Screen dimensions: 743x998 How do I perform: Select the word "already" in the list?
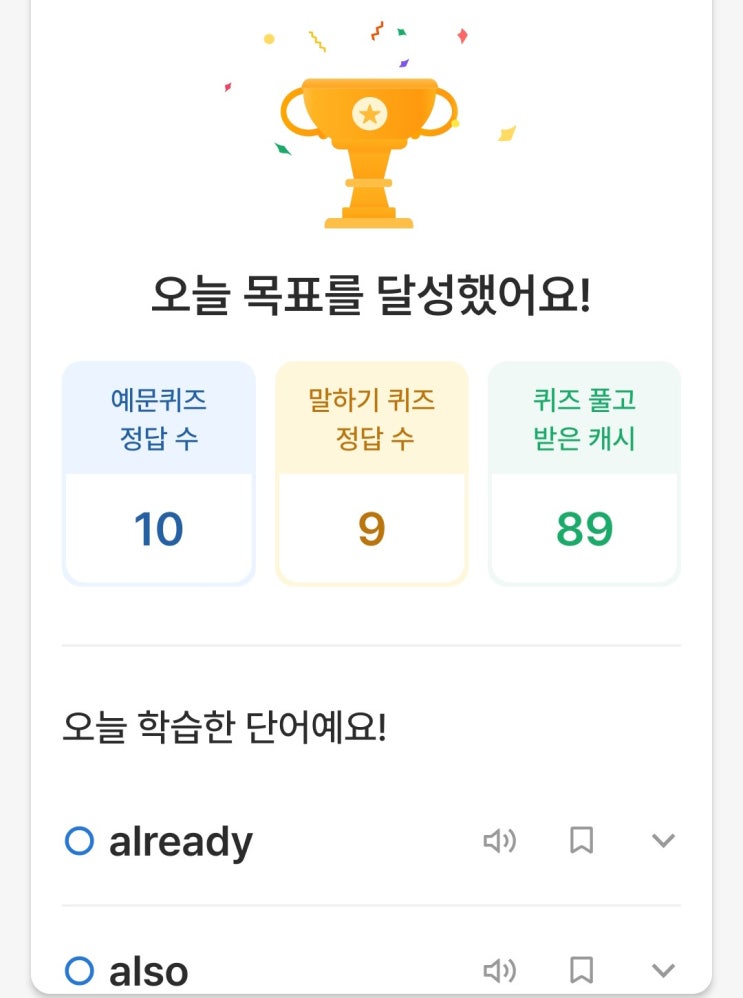(x=181, y=842)
